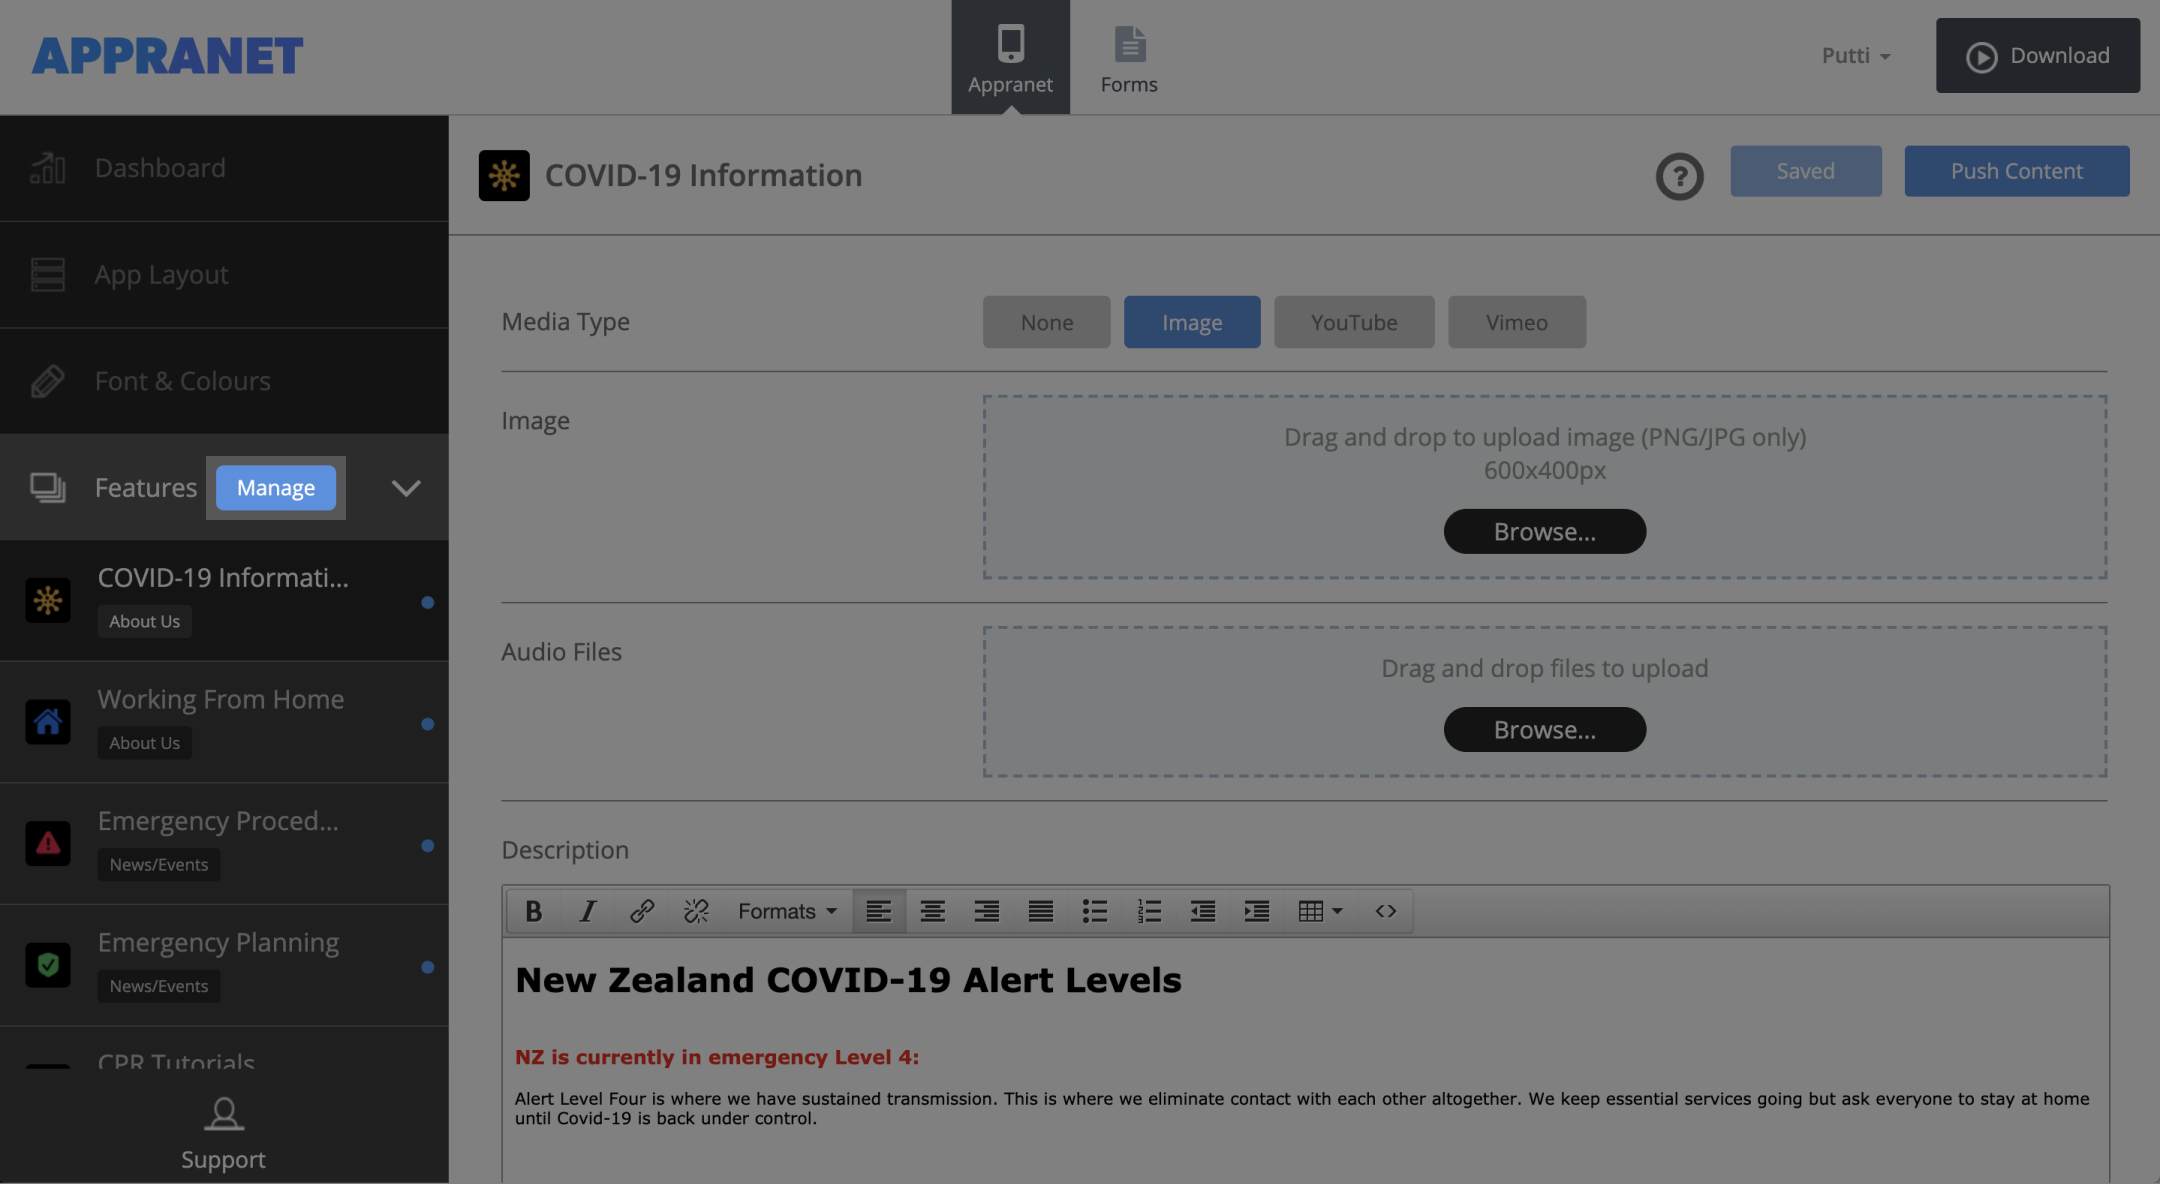Click the APPRANET logo
The height and width of the screenshot is (1184, 2160).
167,56
